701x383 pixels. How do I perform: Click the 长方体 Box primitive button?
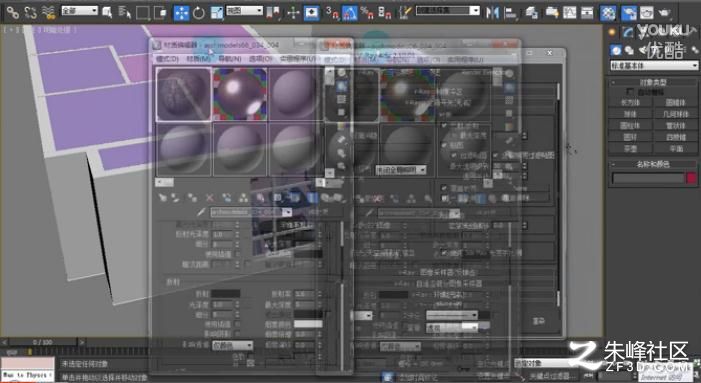click(630, 102)
